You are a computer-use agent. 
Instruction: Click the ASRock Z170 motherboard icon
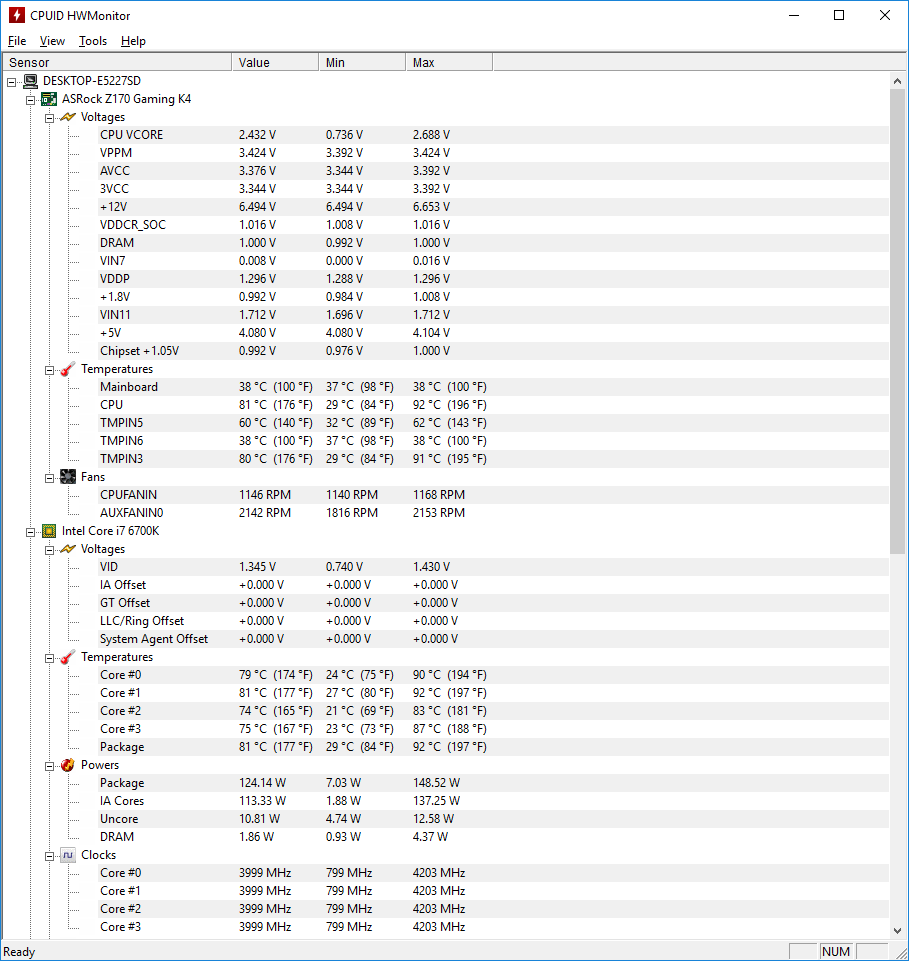click(49, 99)
